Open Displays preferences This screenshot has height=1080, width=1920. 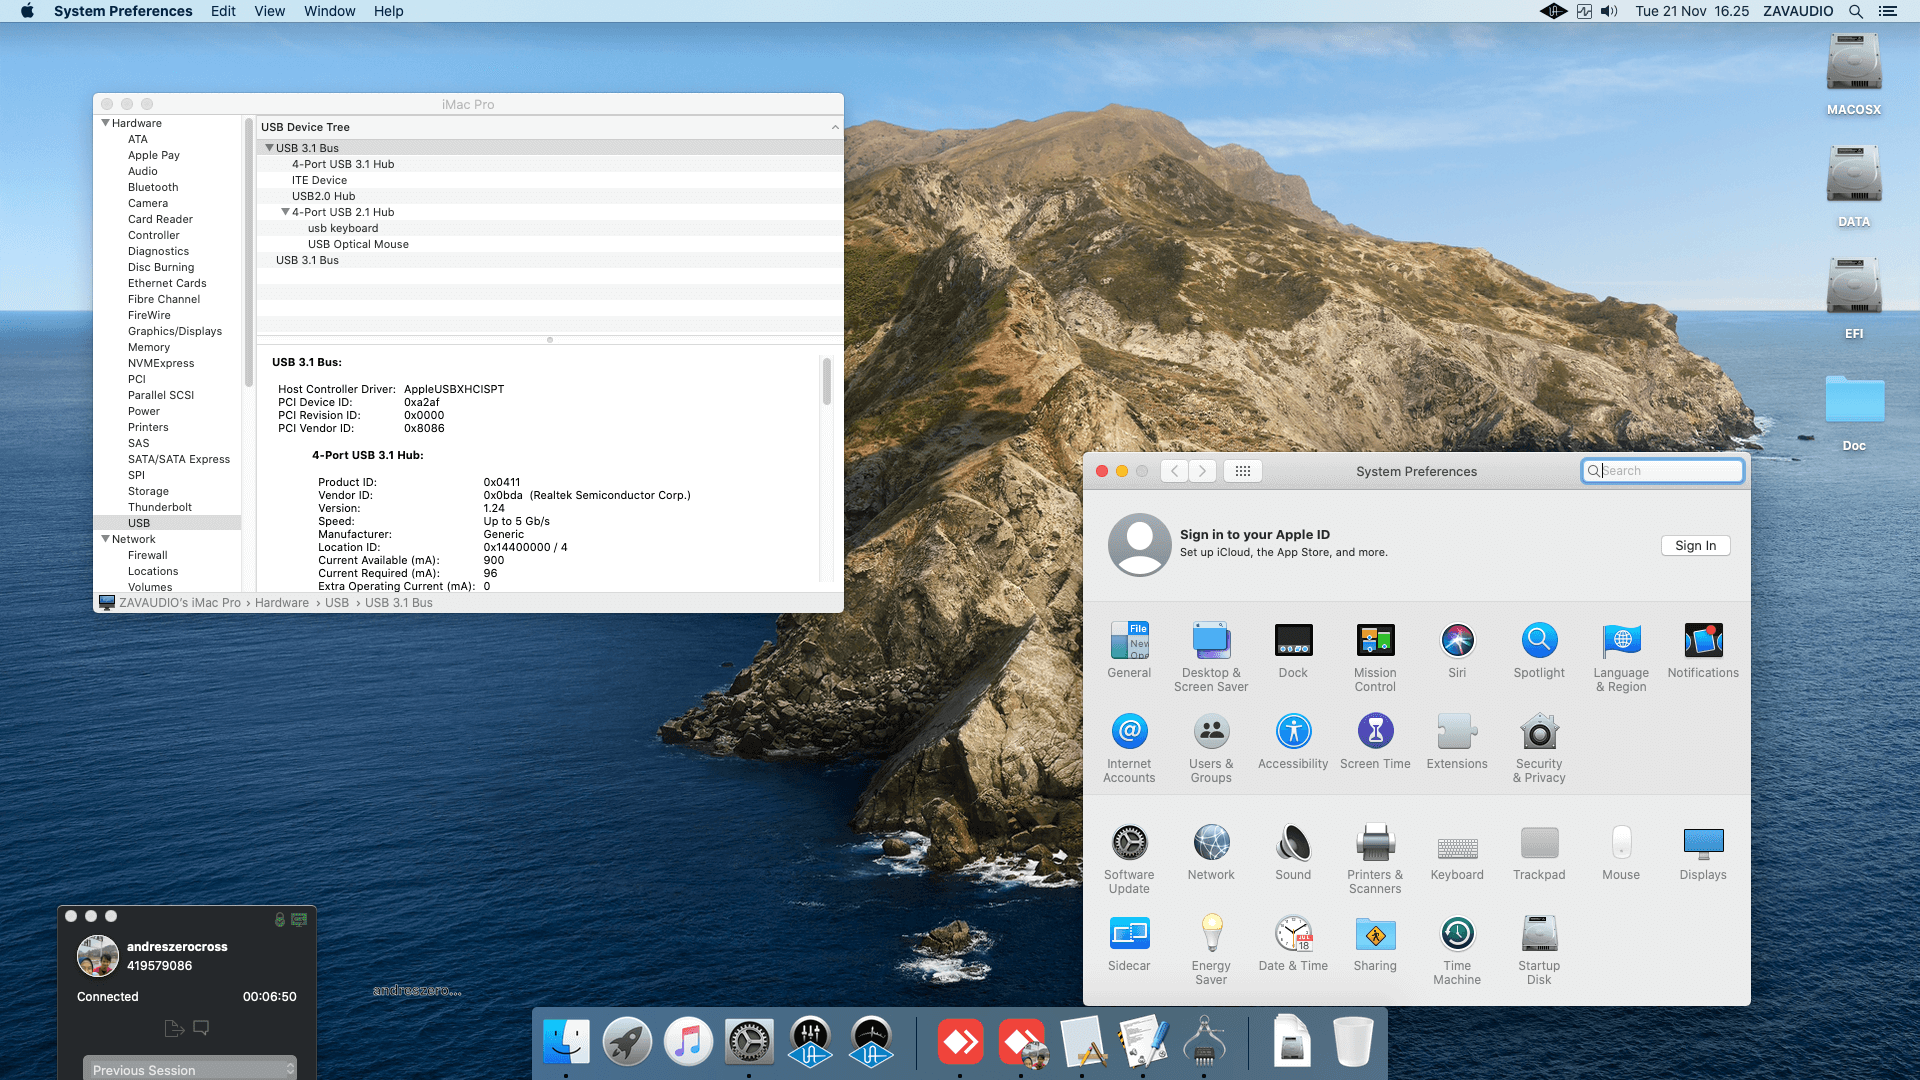[x=1703, y=852]
